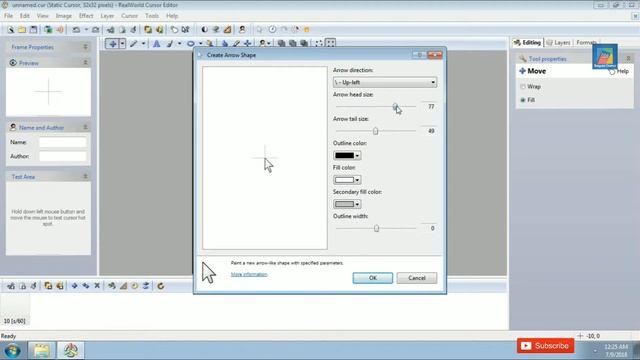The width and height of the screenshot is (640, 360).
Task: Open the More information link
Action: point(249,274)
